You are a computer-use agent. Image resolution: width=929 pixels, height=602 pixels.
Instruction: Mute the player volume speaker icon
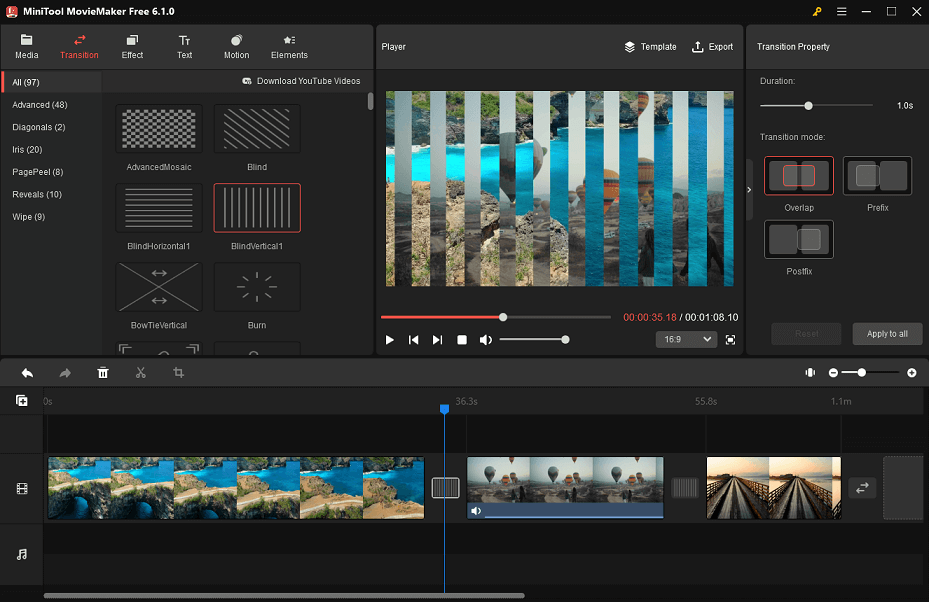(486, 340)
